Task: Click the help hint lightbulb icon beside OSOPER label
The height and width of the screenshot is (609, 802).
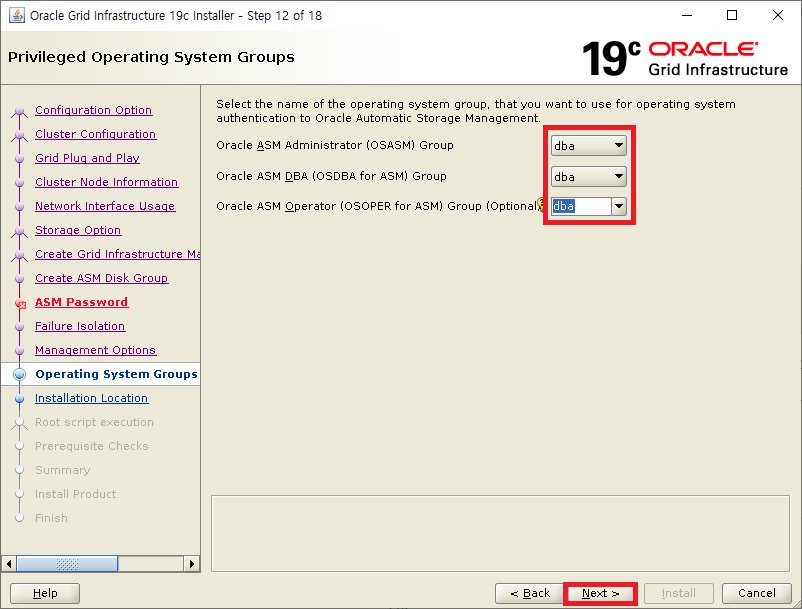Action: pos(541,205)
